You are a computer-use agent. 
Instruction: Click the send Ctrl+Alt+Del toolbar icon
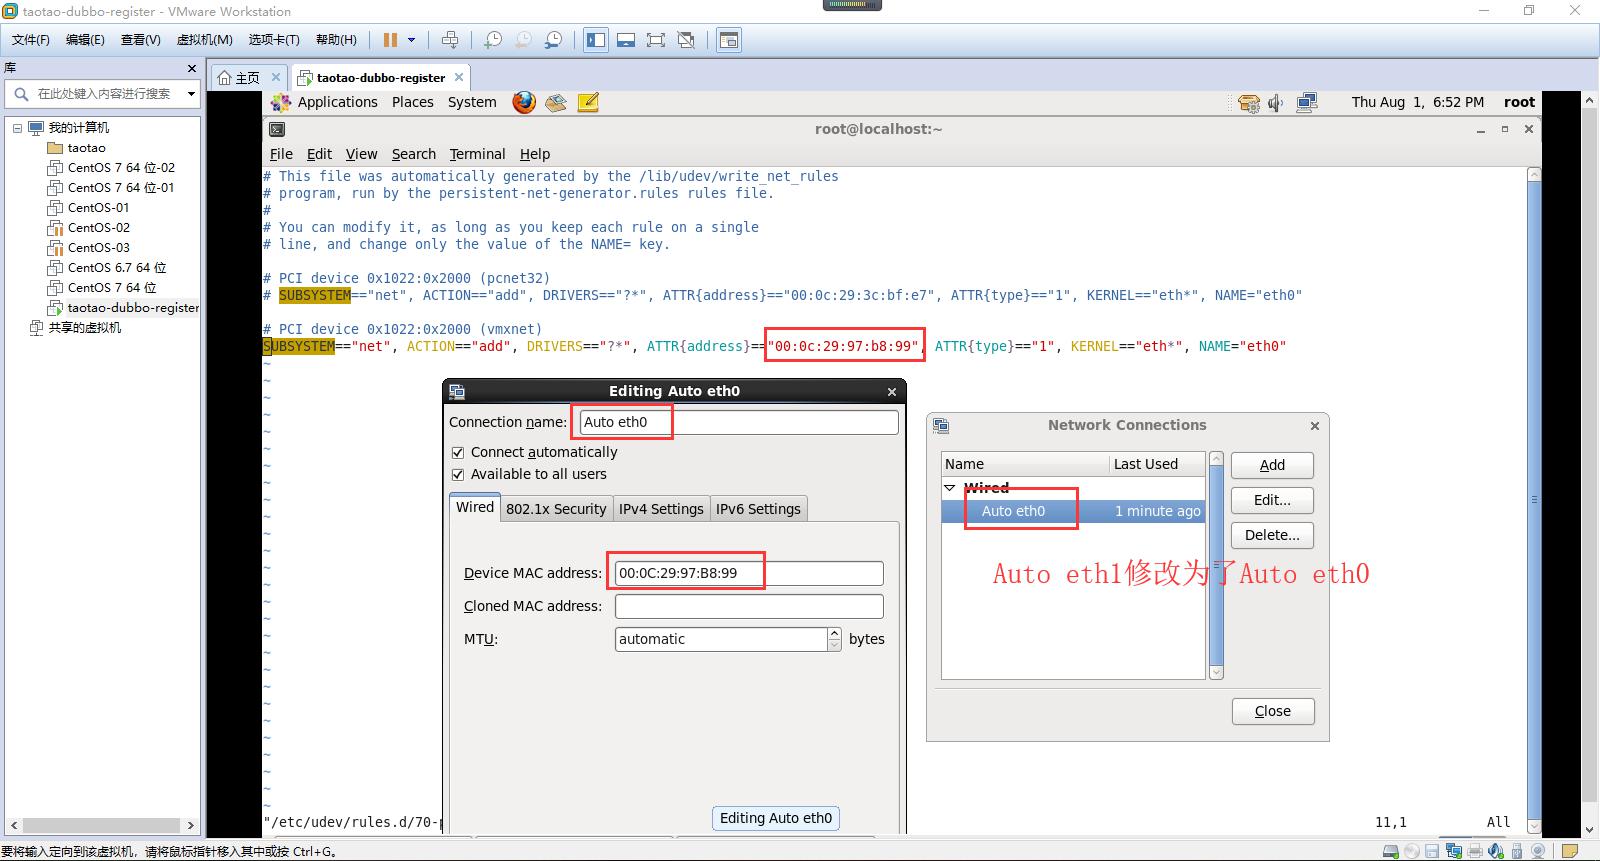[450, 40]
